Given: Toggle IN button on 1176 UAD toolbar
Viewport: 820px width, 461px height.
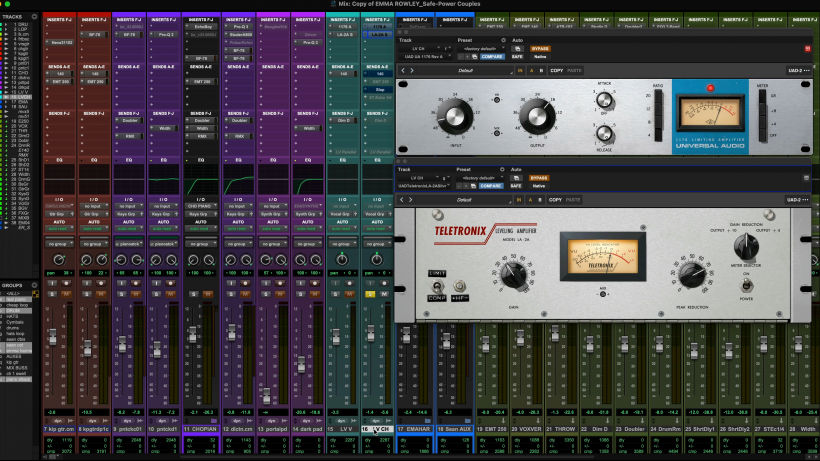Looking at the screenshot, I should [520, 71].
